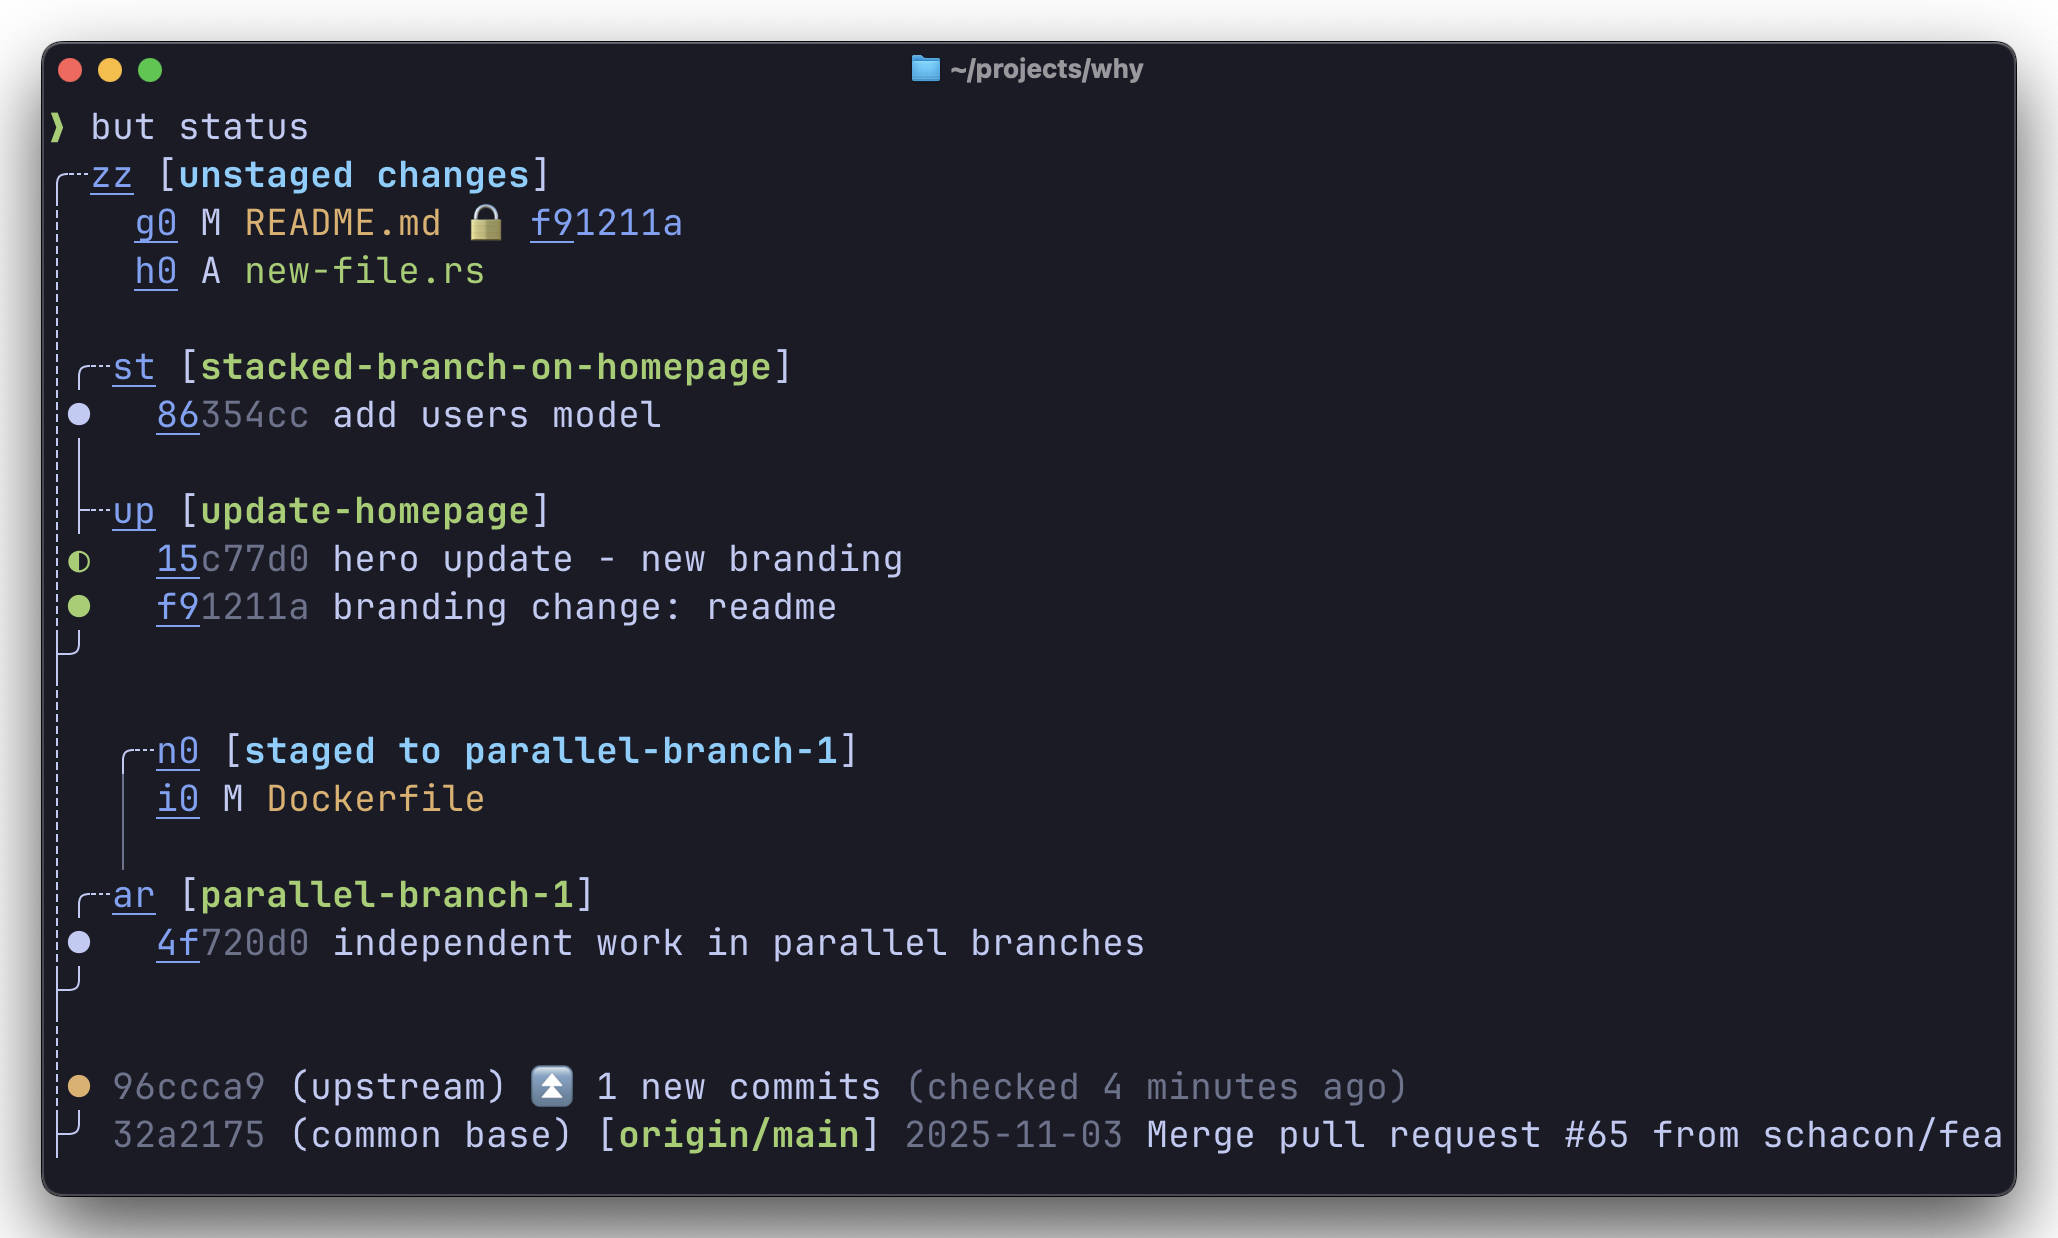The width and height of the screenshot is (2058, 1238).
Task: Click the green dot beside commit f91211a
Action: coord(79,606)
